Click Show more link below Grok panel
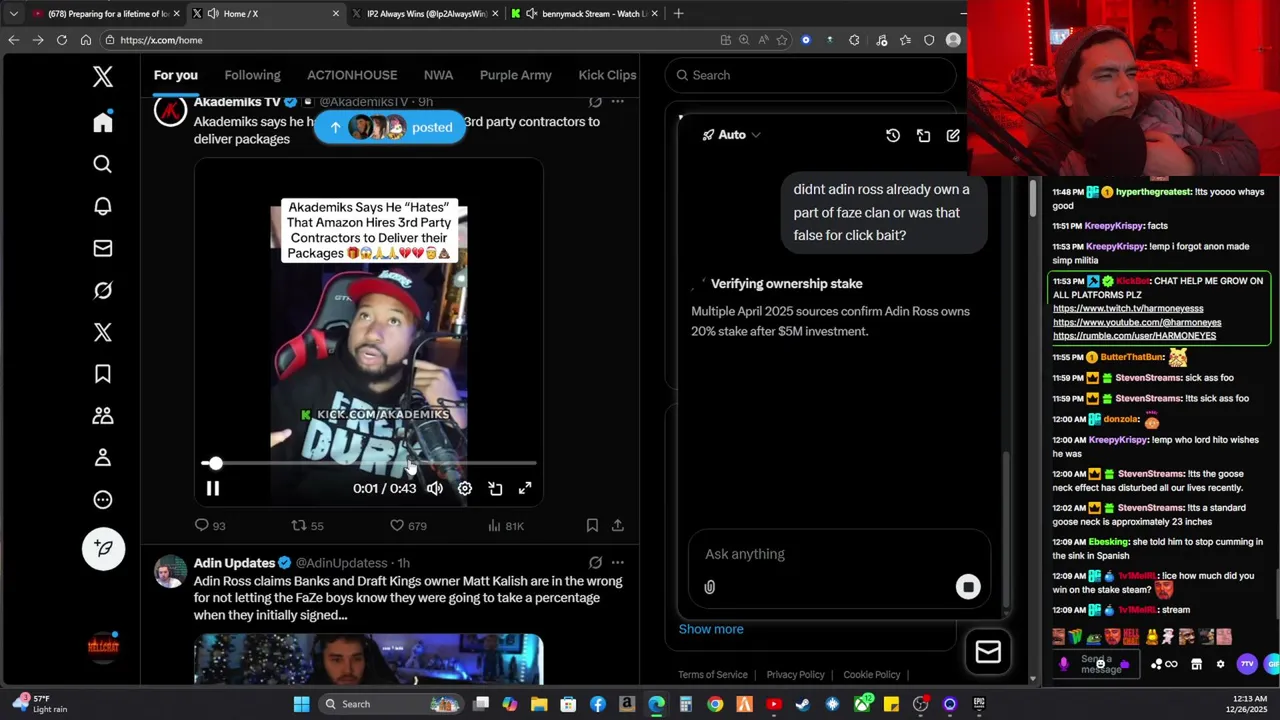The image size is (1280, 720). click(x=711, y=629)
